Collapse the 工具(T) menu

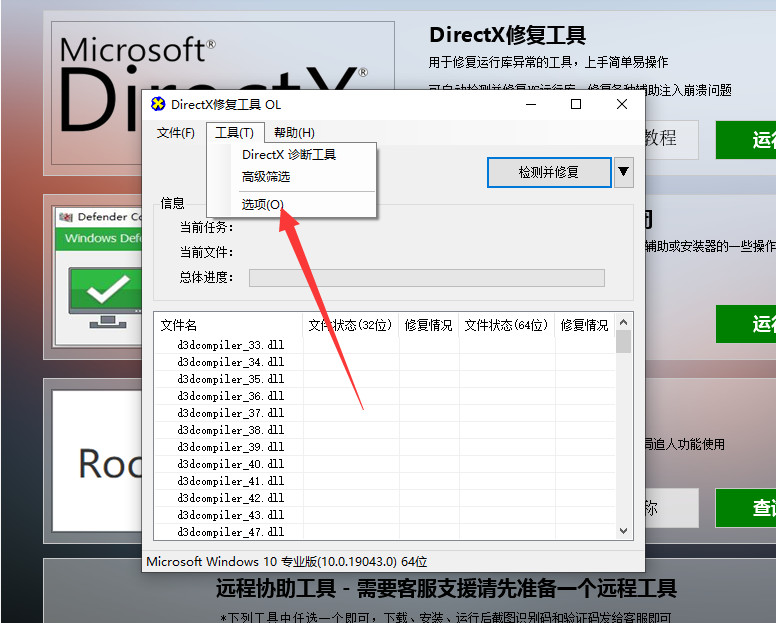coord(234,133)
